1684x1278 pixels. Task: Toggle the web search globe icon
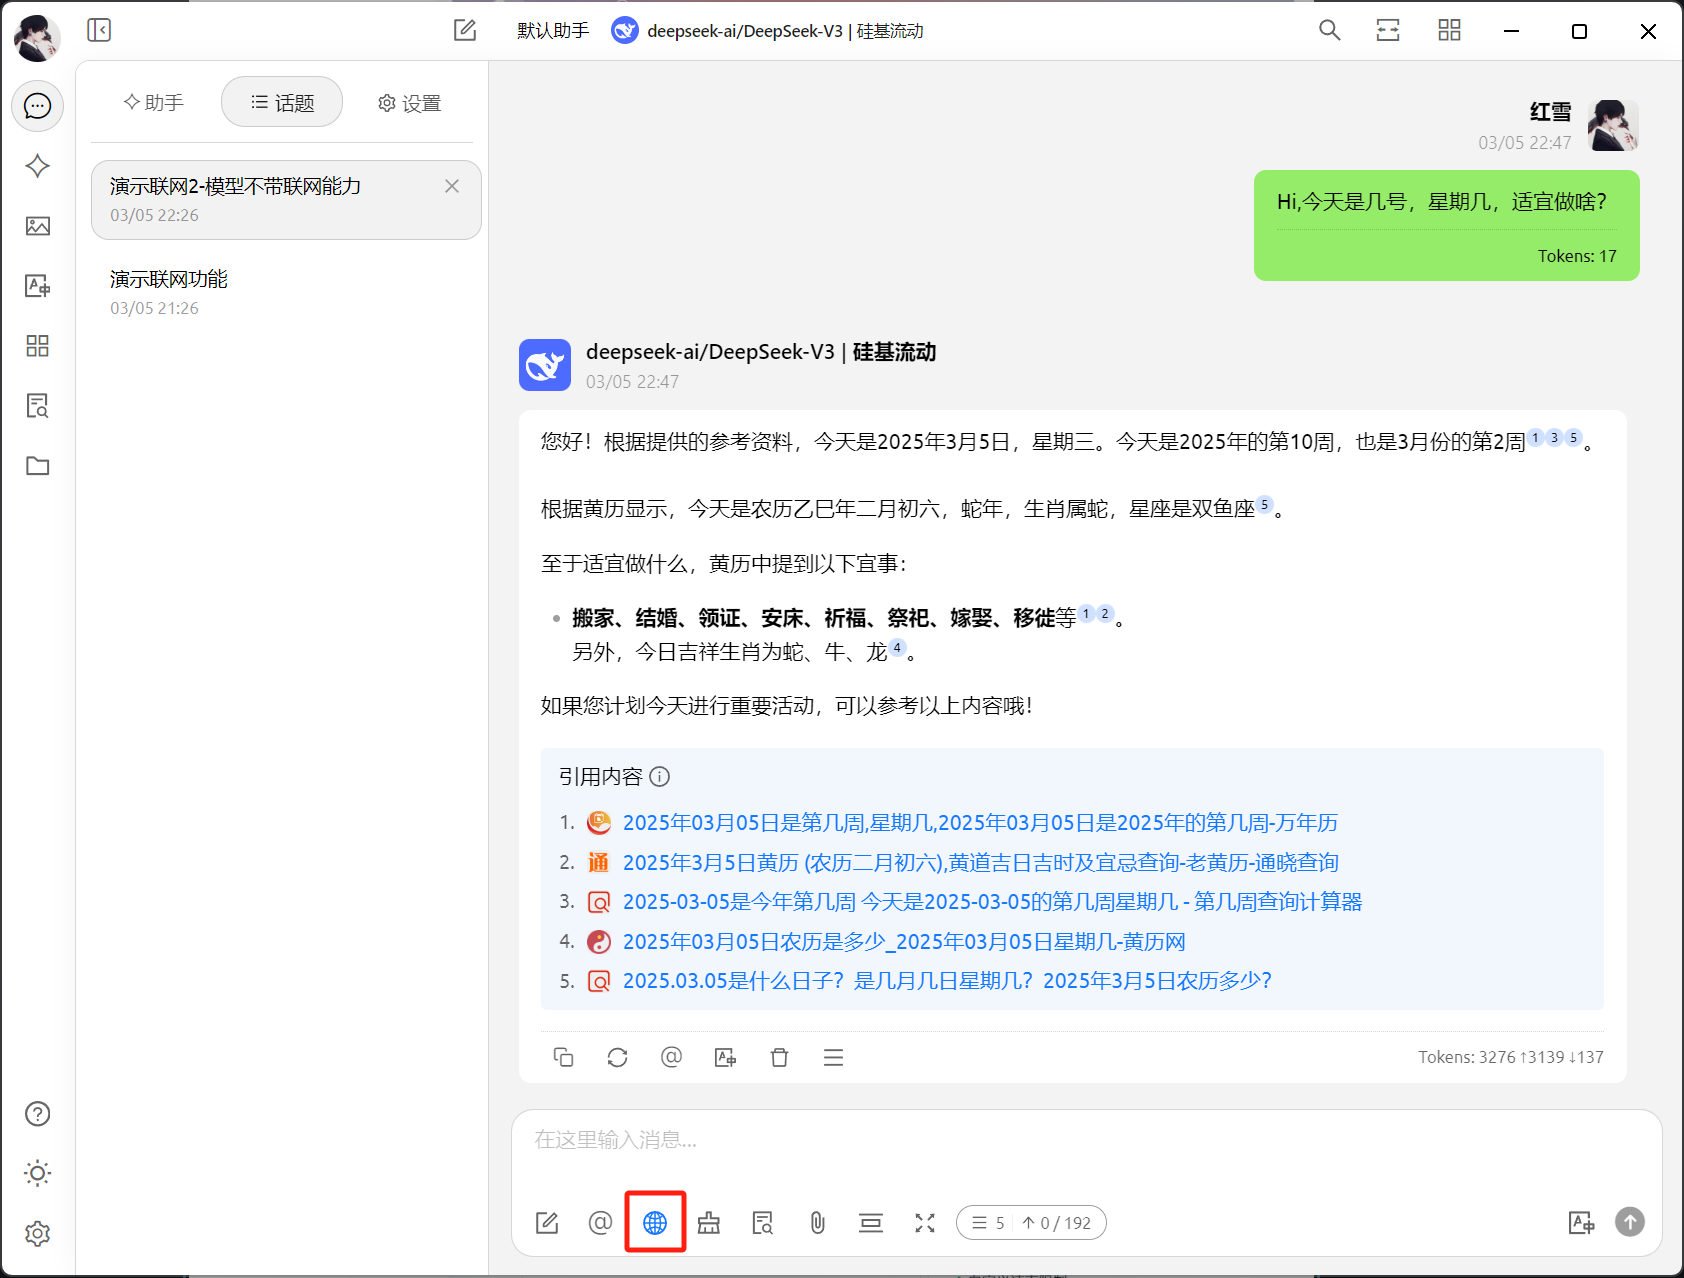(x=655, y=1222)
